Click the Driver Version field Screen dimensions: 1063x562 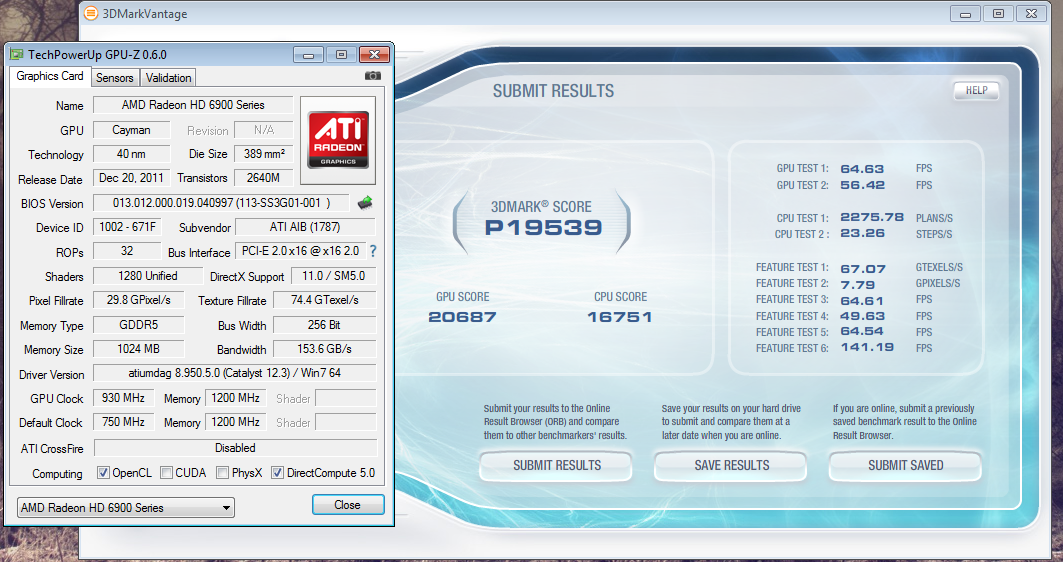[235, 373]
